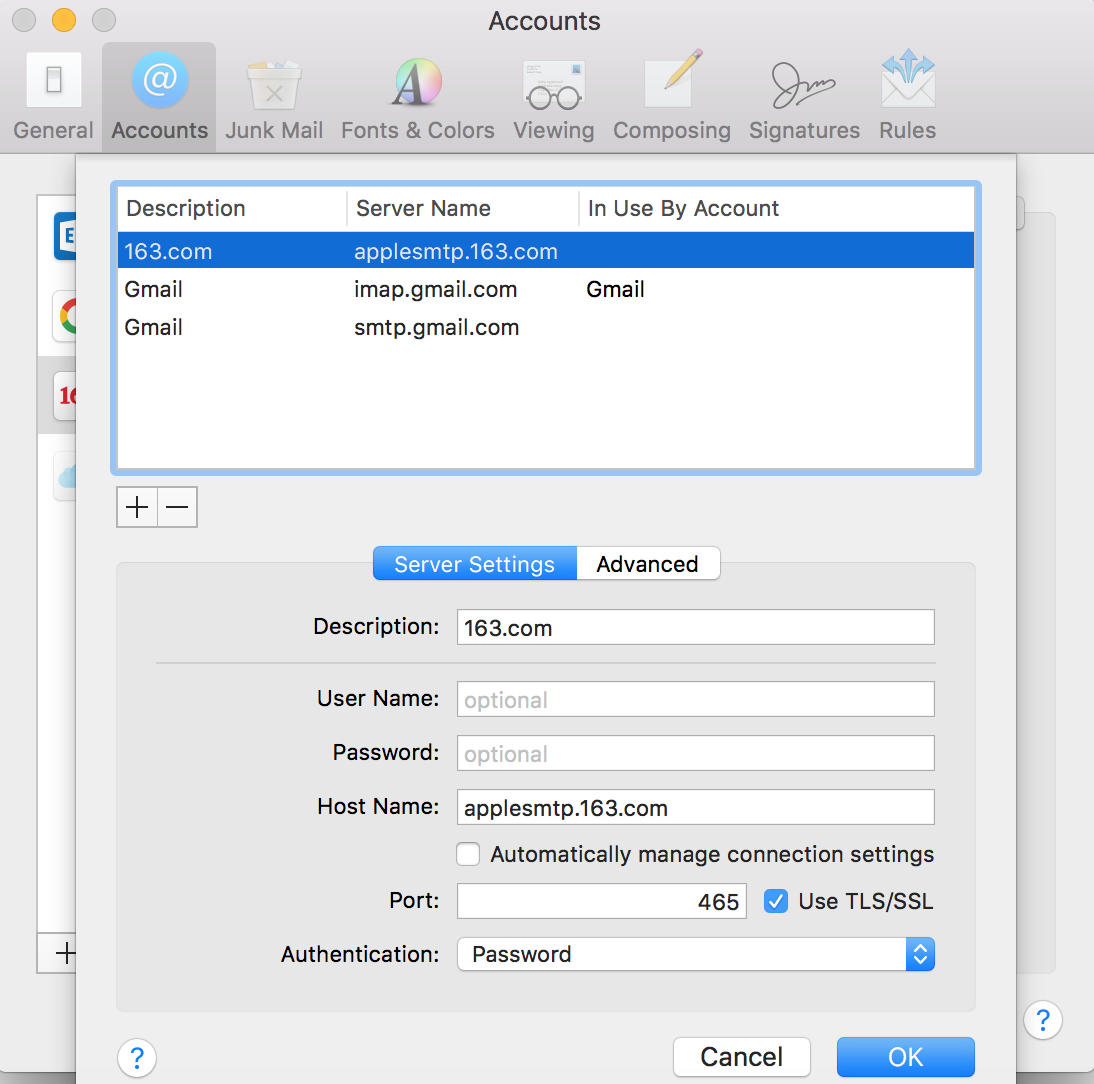Select the Server Settings tab
The width and height of the screenshot is (1094, 1084).
[x=474, y=563]
